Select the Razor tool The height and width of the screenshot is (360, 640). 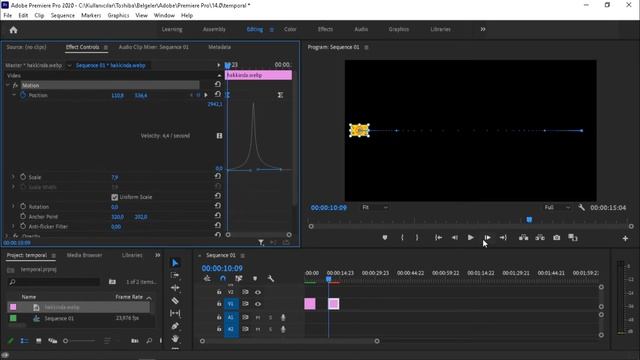[175, 300]
